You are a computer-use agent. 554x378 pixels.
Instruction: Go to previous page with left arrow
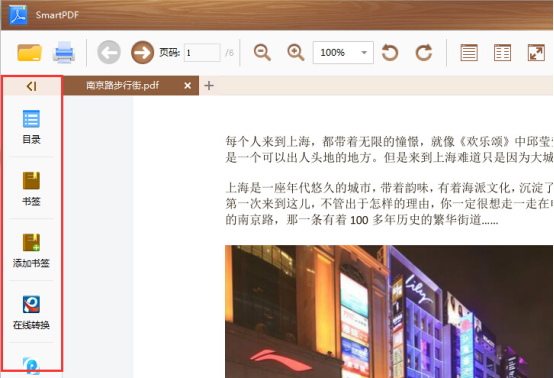tap(109, 53)
